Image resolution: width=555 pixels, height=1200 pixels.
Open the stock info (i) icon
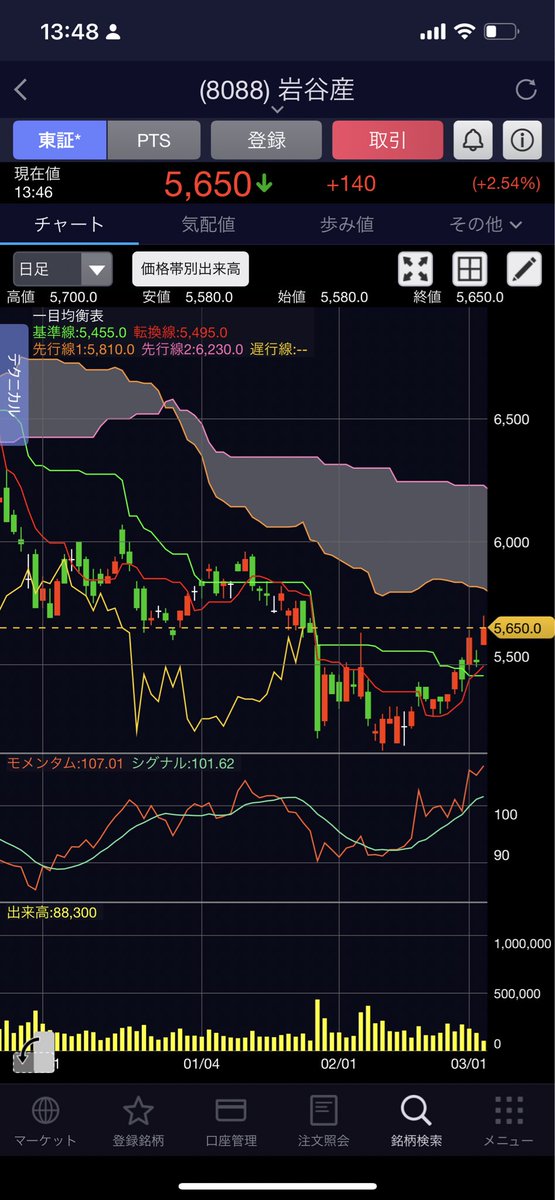521,140
